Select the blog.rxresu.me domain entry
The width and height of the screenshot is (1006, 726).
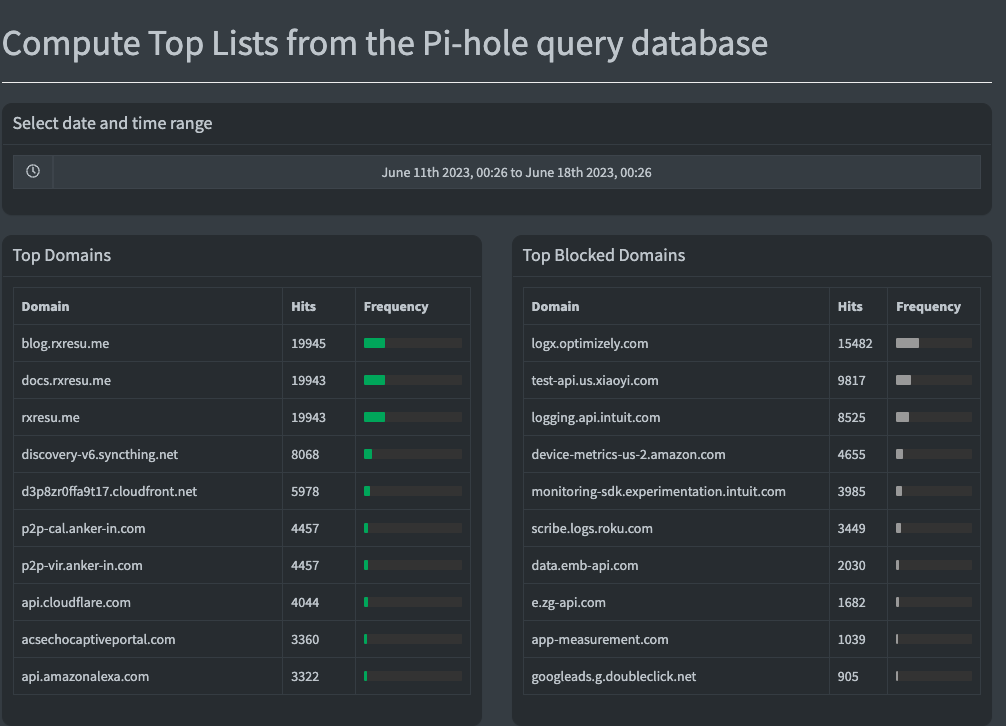[x=64, y=343]
